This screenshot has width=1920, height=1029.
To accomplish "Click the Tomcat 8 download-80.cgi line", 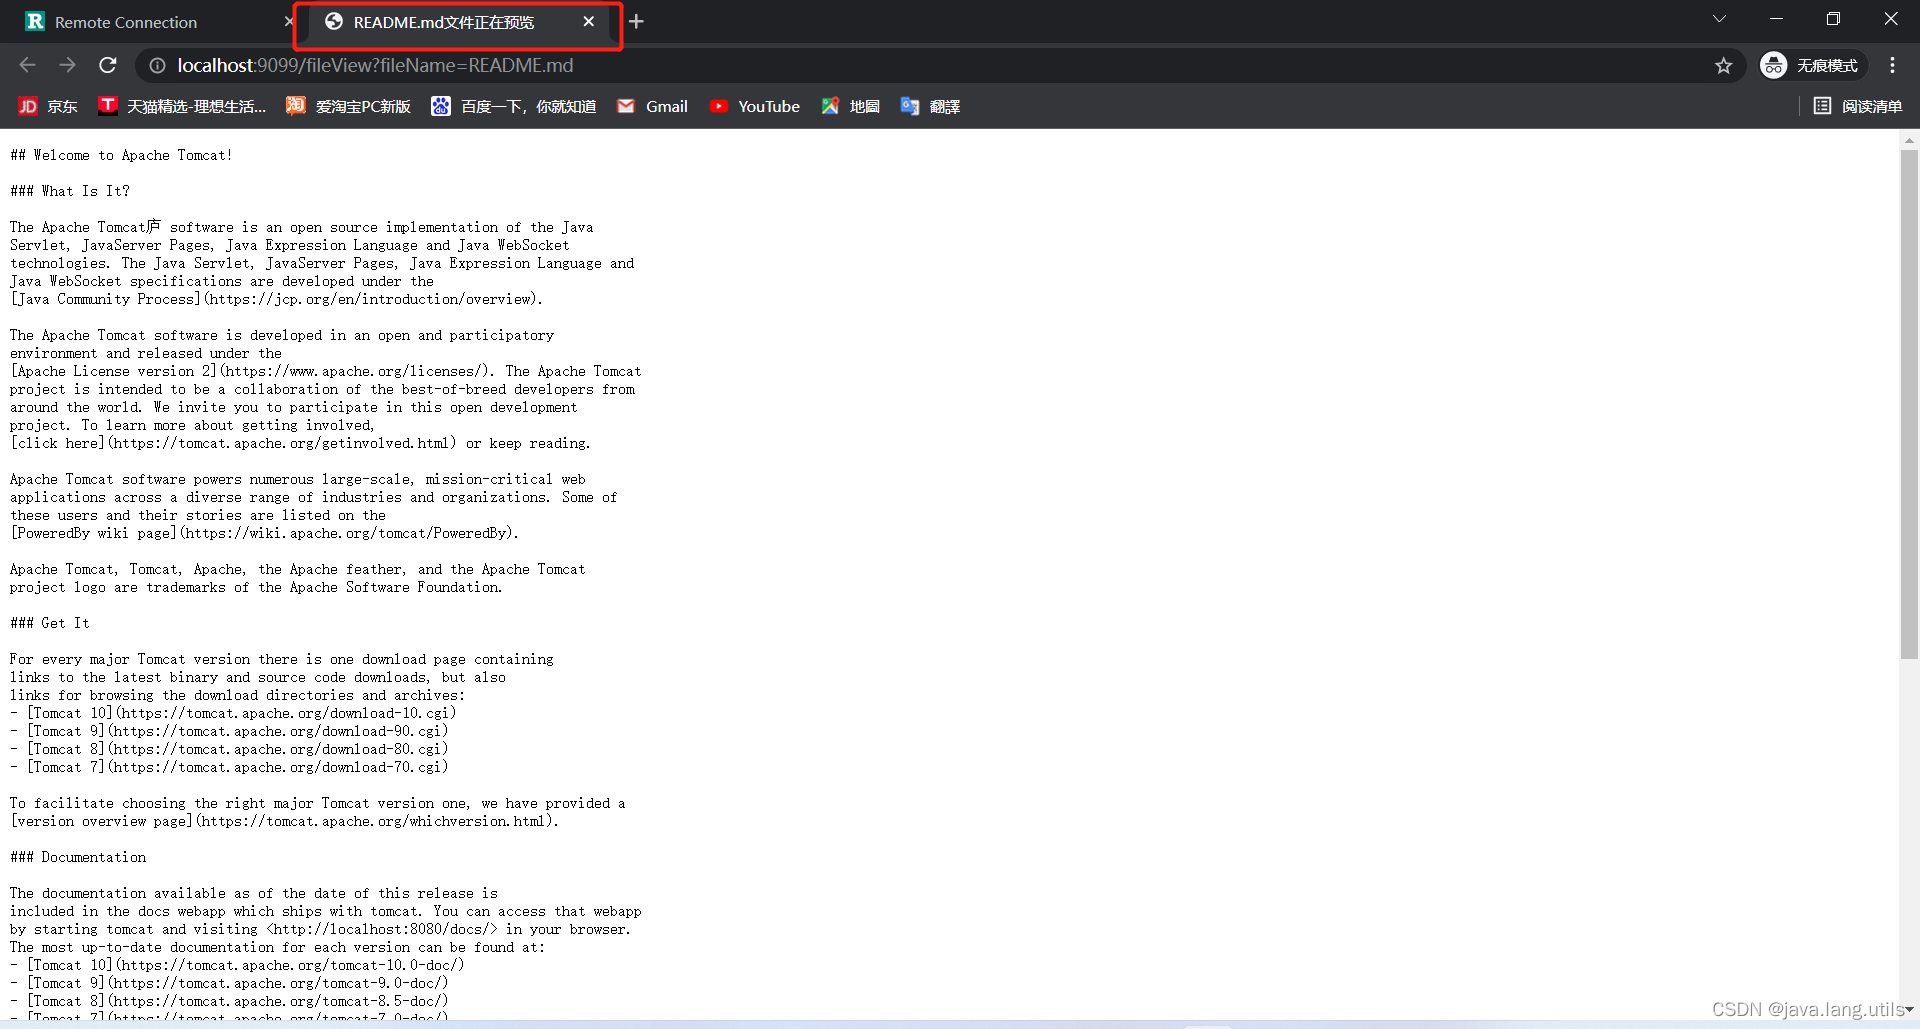I will click(x=229, y=749).
